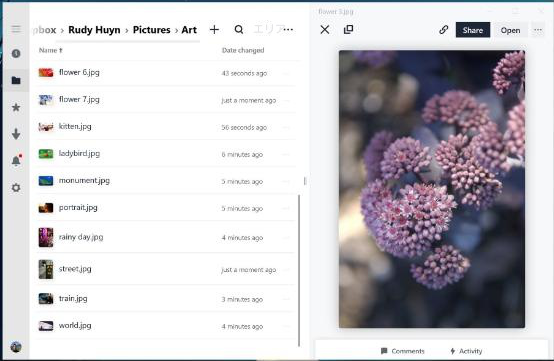Select the kitten.jpg file
This screenshot has width=554, height=361.
(165, 126)
